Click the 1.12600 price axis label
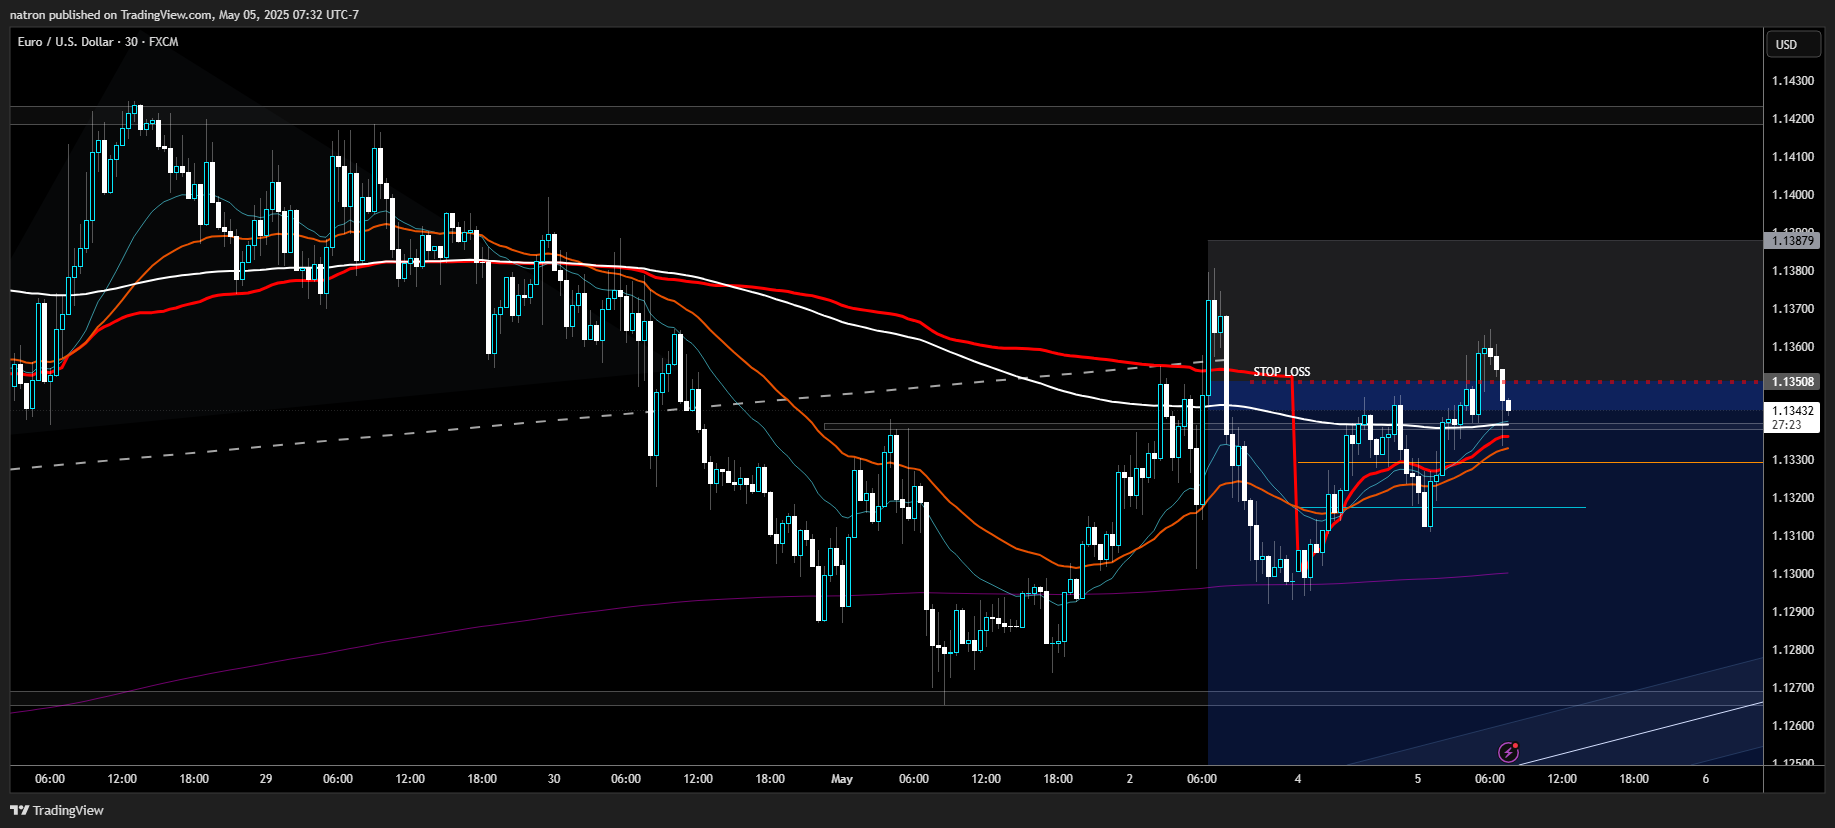The image size is (1835, 828). tap(1792, 726)
